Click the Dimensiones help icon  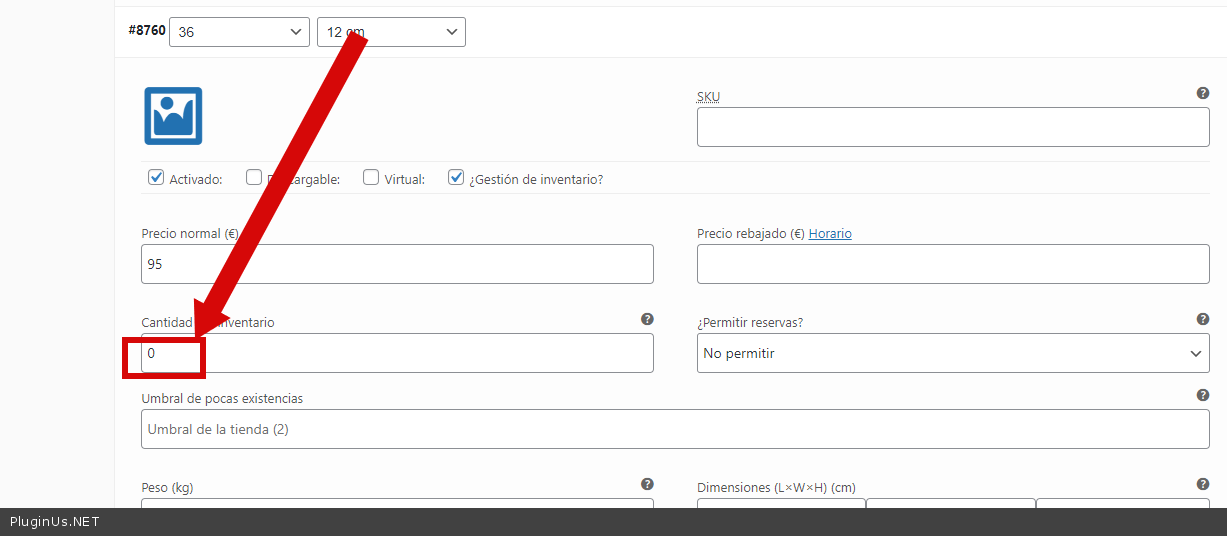pos(1203,484)
